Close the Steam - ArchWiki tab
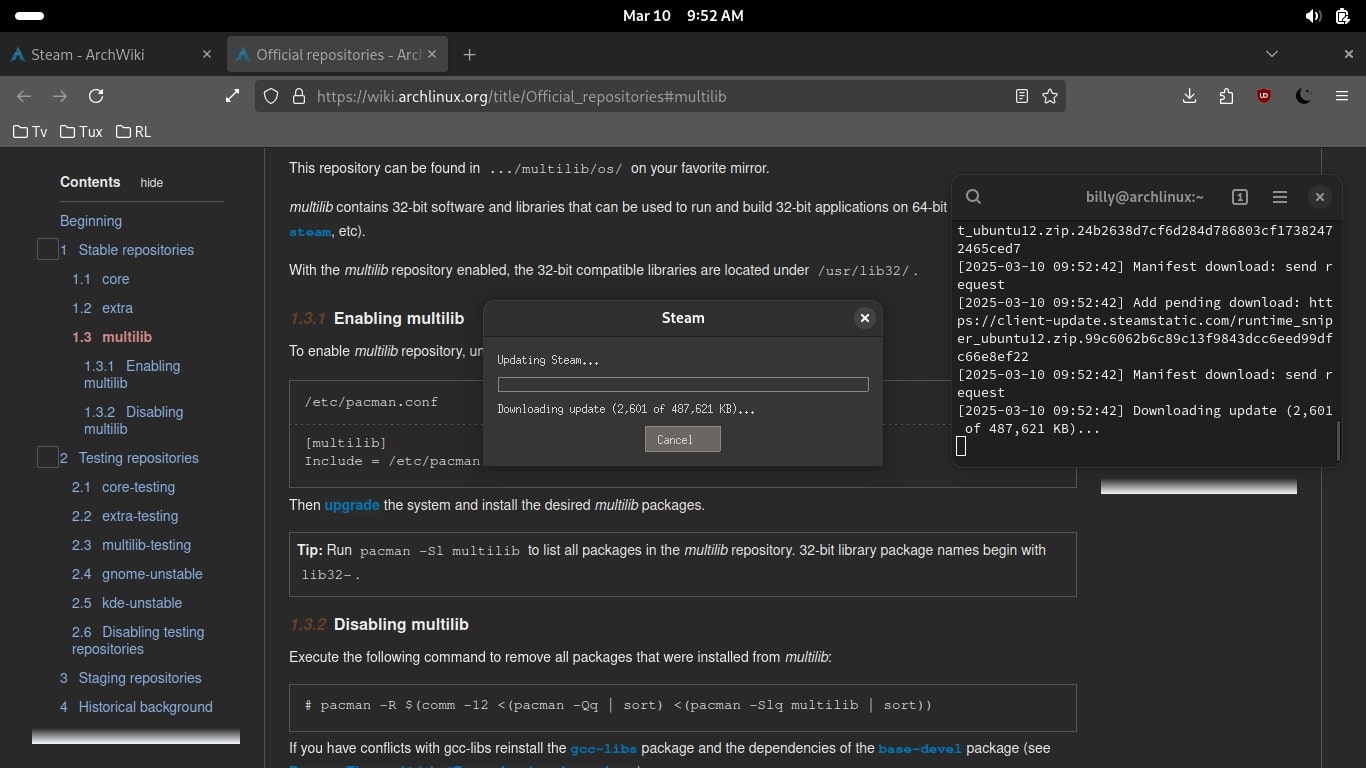 [x=207, y=54]
